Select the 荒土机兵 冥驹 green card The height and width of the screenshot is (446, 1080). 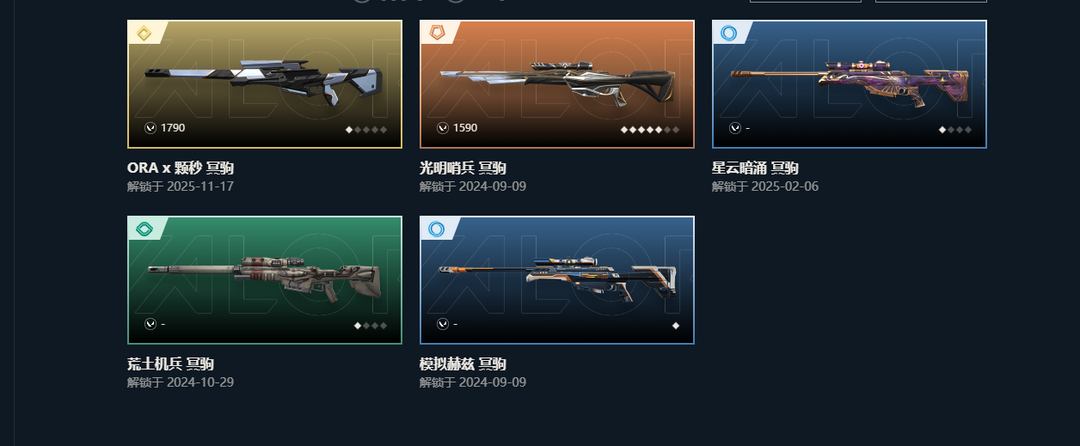click(x=264, y=280)
